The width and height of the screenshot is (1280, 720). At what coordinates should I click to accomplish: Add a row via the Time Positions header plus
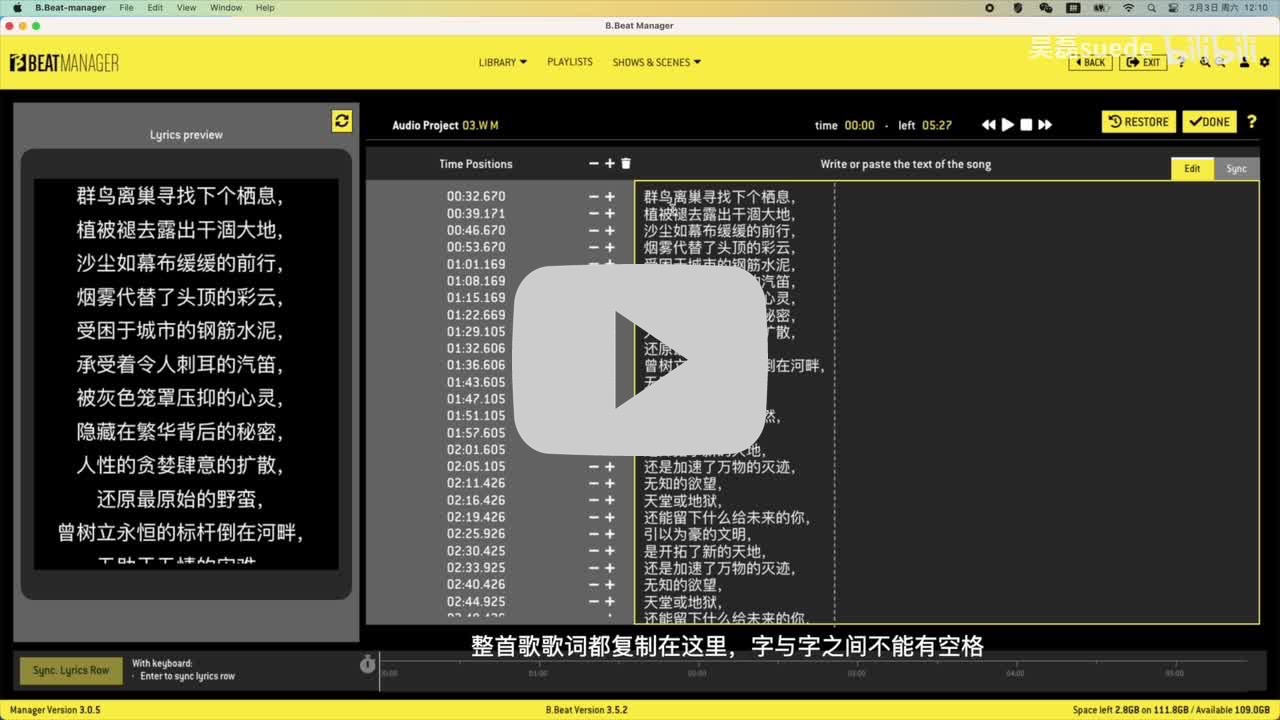610,163
